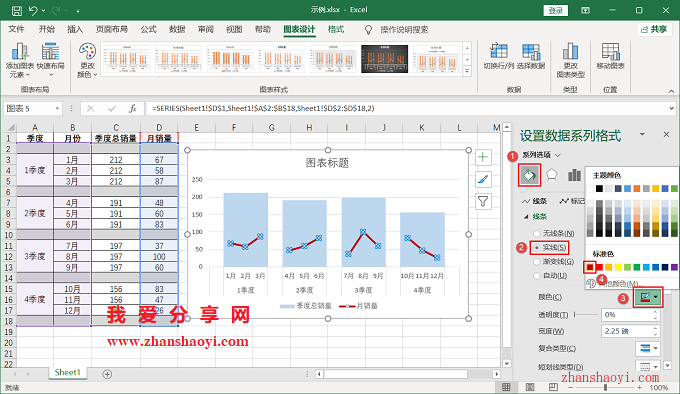Image resolution: width=680 pixels, height=394 pixels.
Task: Click the Move Chart icon
Action: (x=610, y=56)
